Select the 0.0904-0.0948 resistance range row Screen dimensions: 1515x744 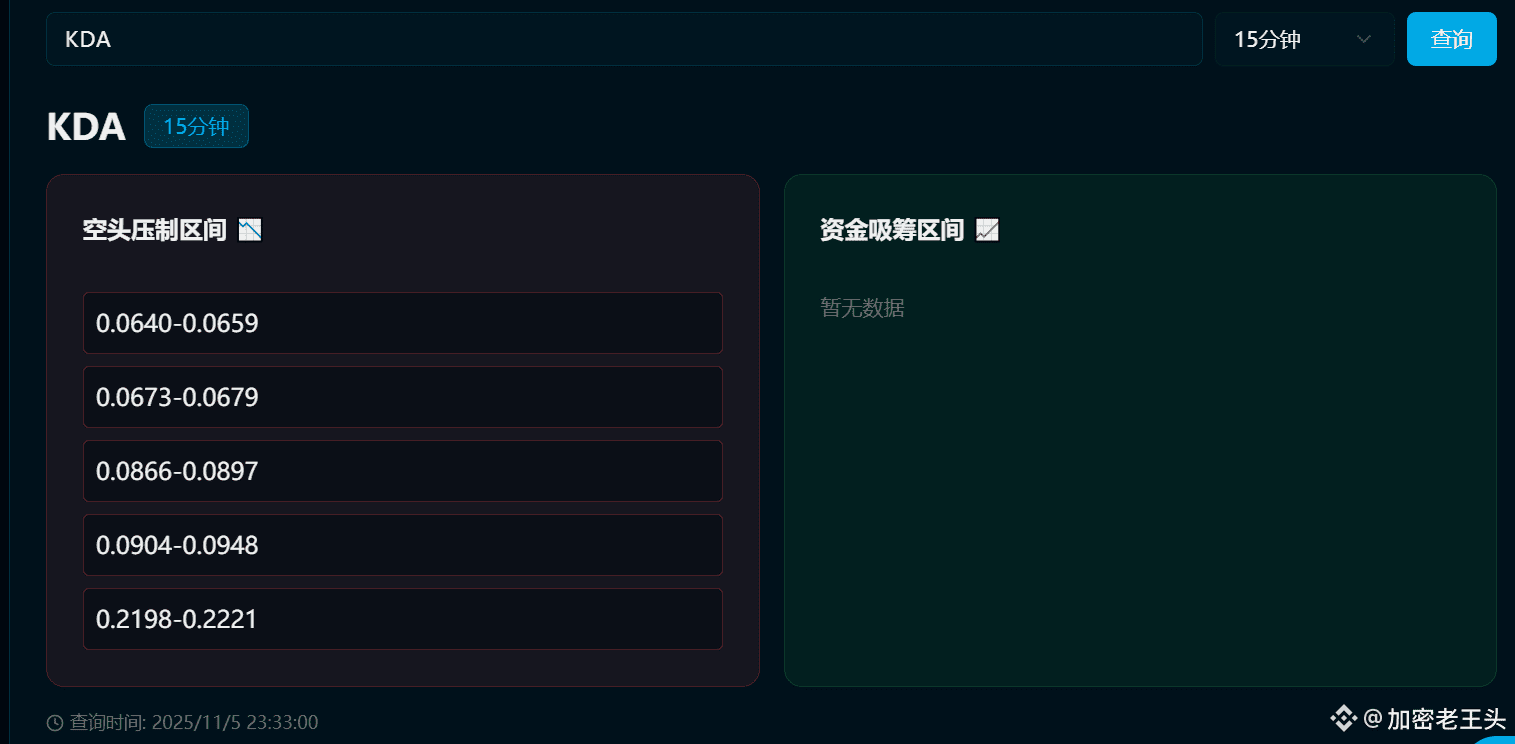point(402,545)
